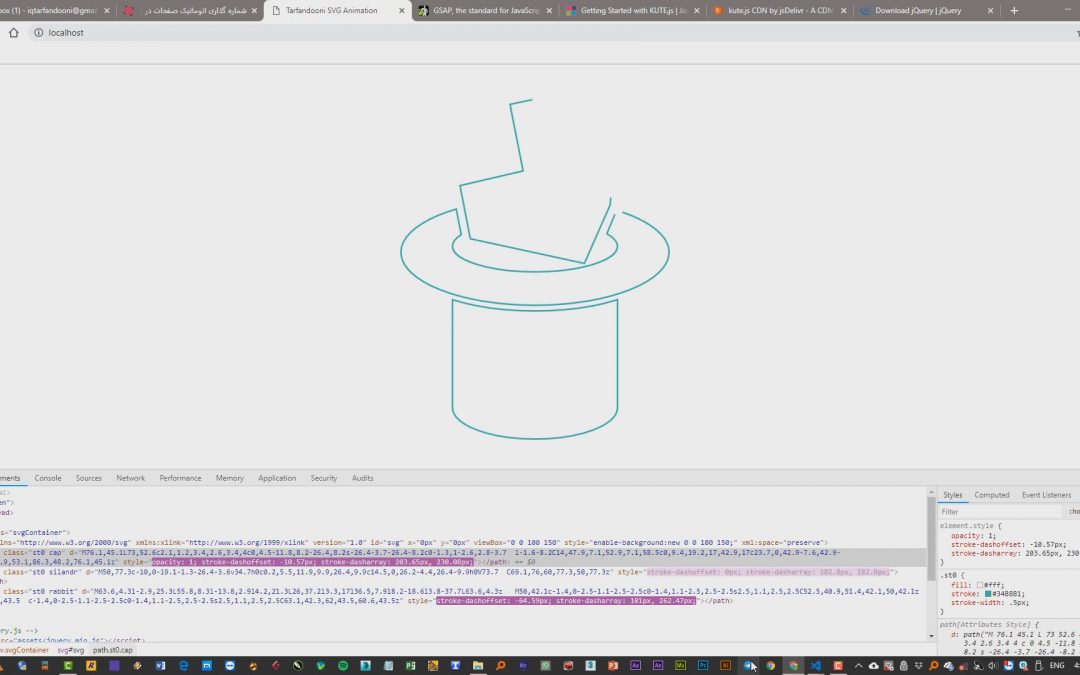Open the DevTools Console panel
1080x675 pixels.
48,478
